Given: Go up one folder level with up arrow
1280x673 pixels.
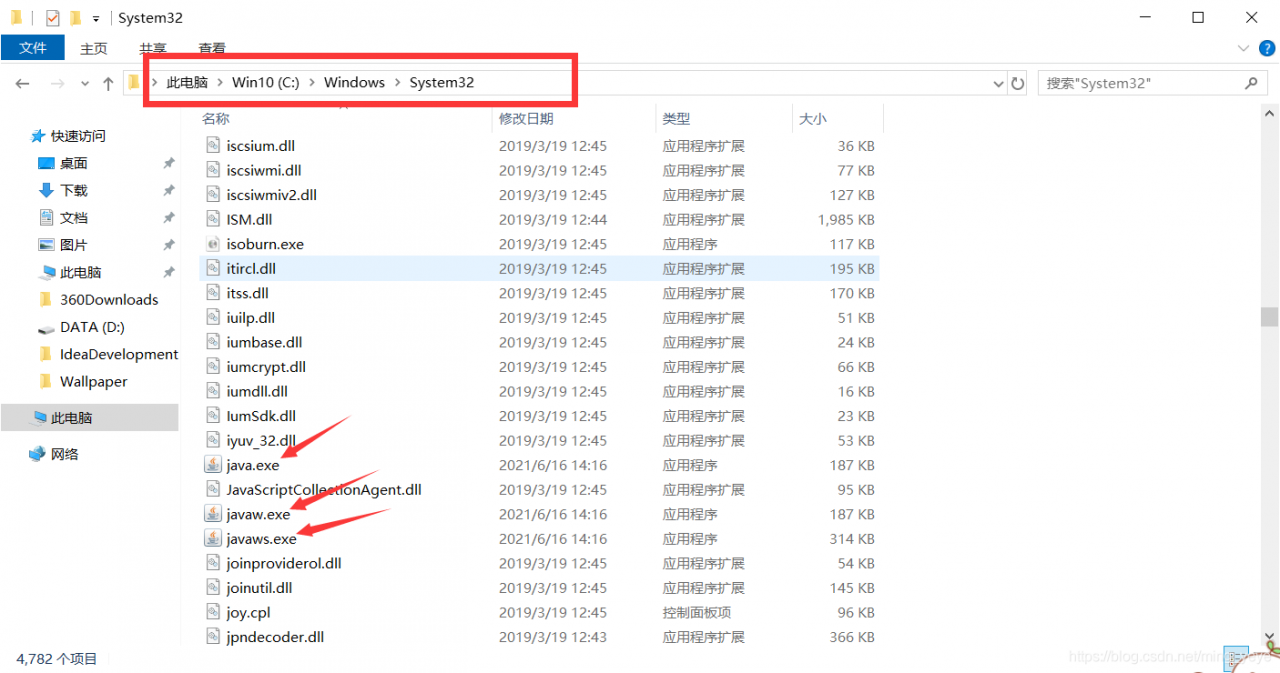Looking at the screenshot, I should (108, 84).
